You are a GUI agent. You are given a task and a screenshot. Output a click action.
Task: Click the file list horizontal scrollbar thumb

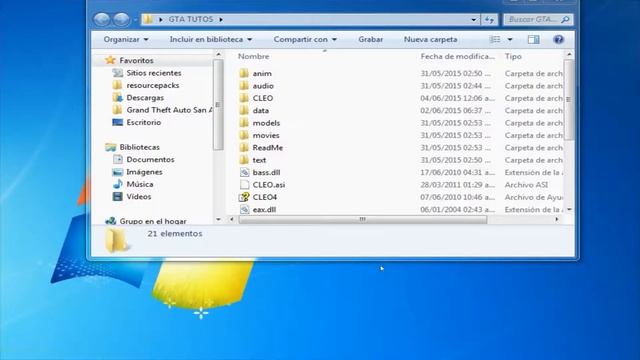click(362, 220)
